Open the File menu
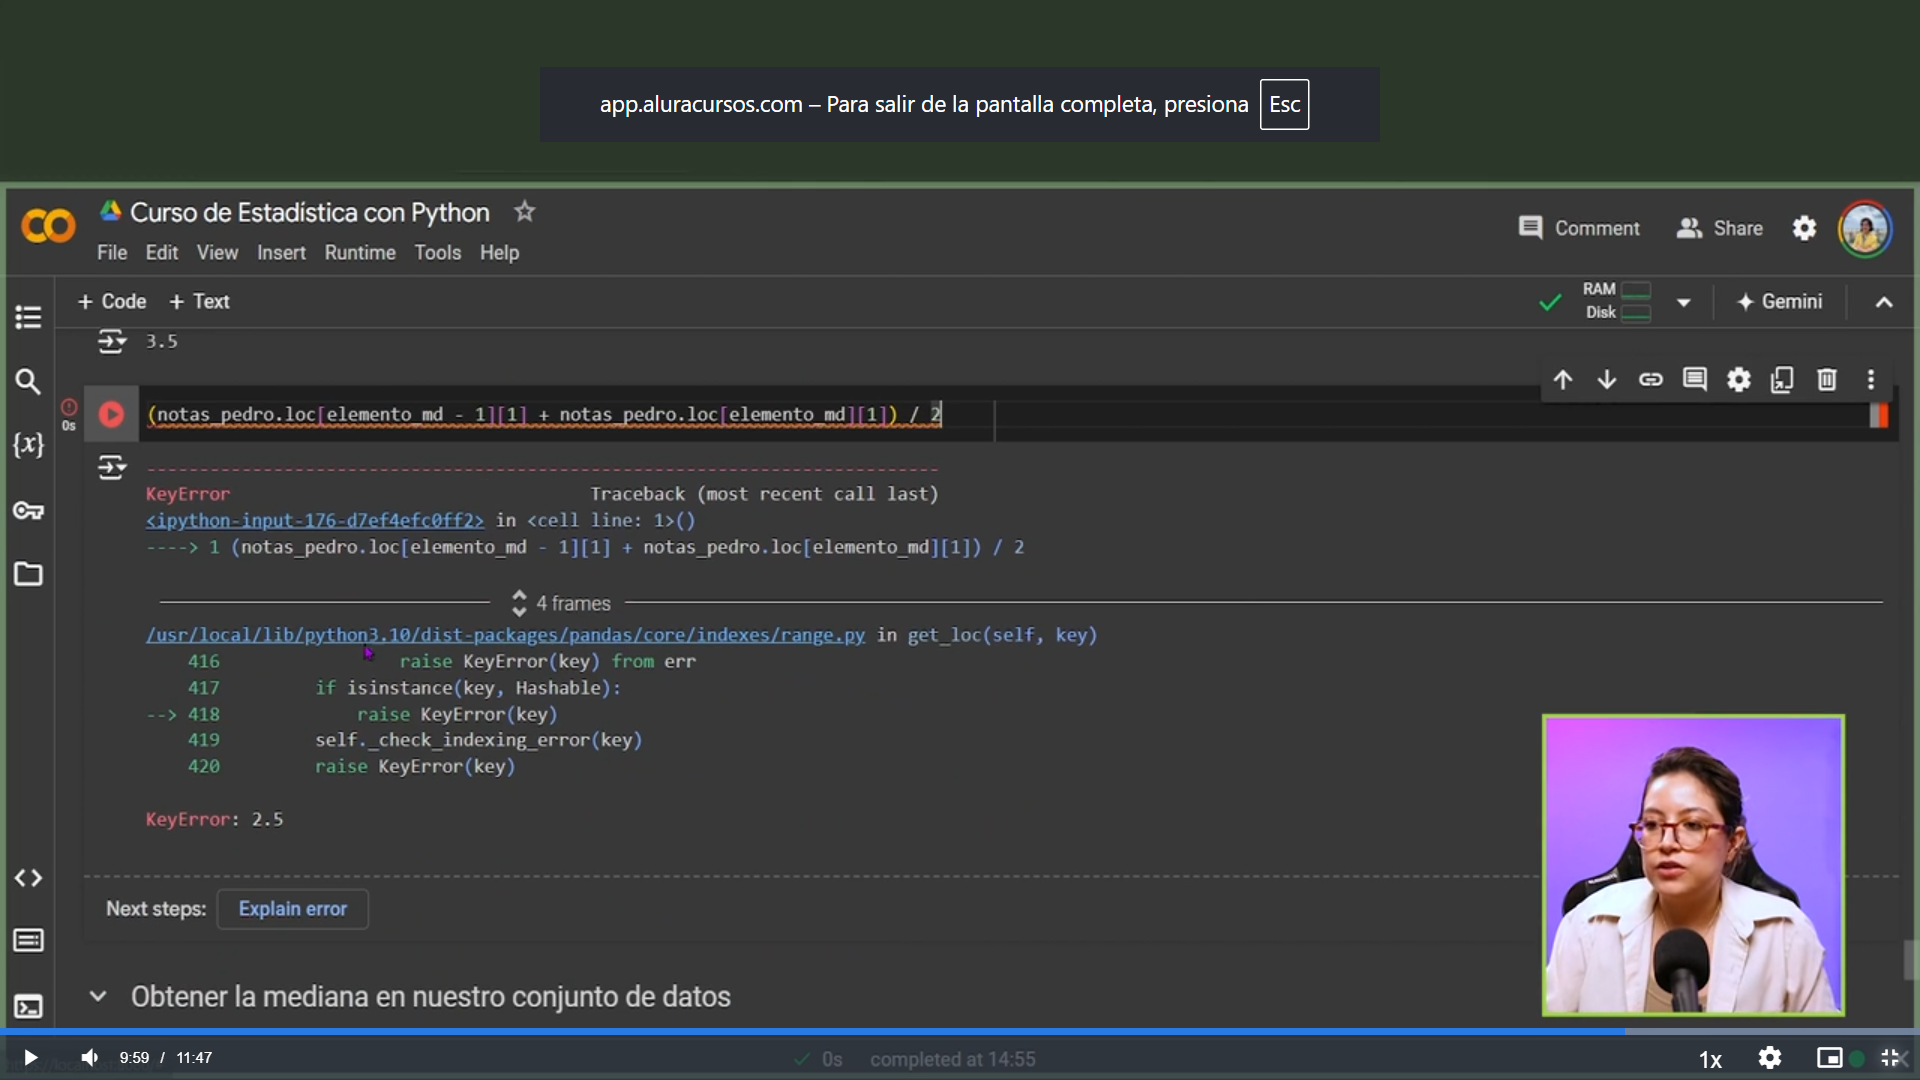 pyautogui.click(x=112, y=253)
